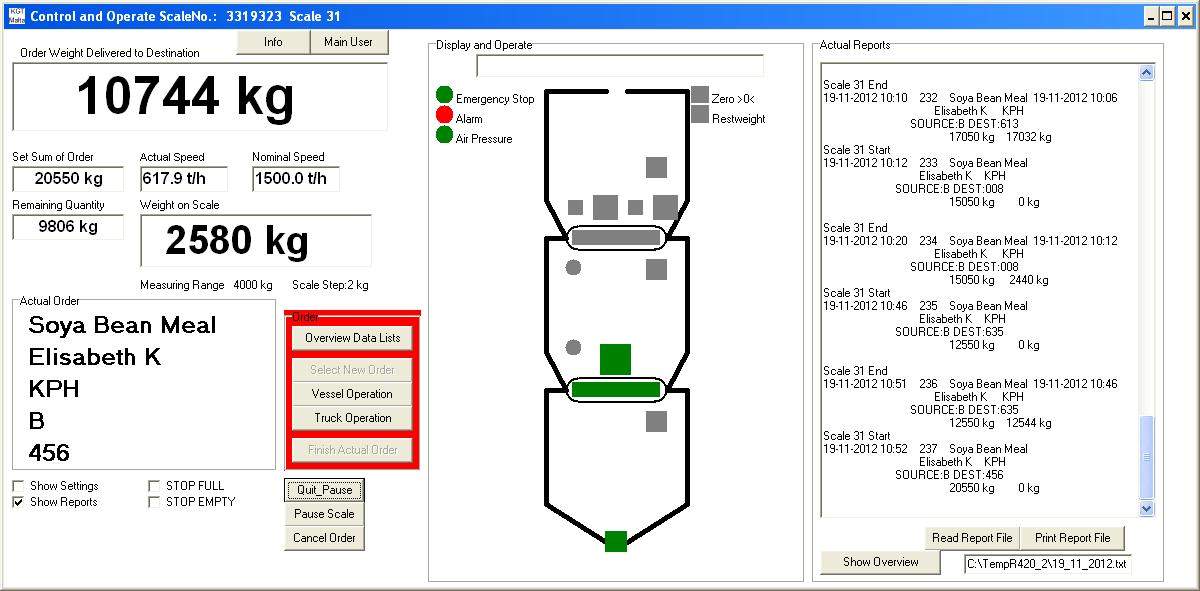
Task: Click green outlet square at hopper bottom
Action: (x=616, y=541)
